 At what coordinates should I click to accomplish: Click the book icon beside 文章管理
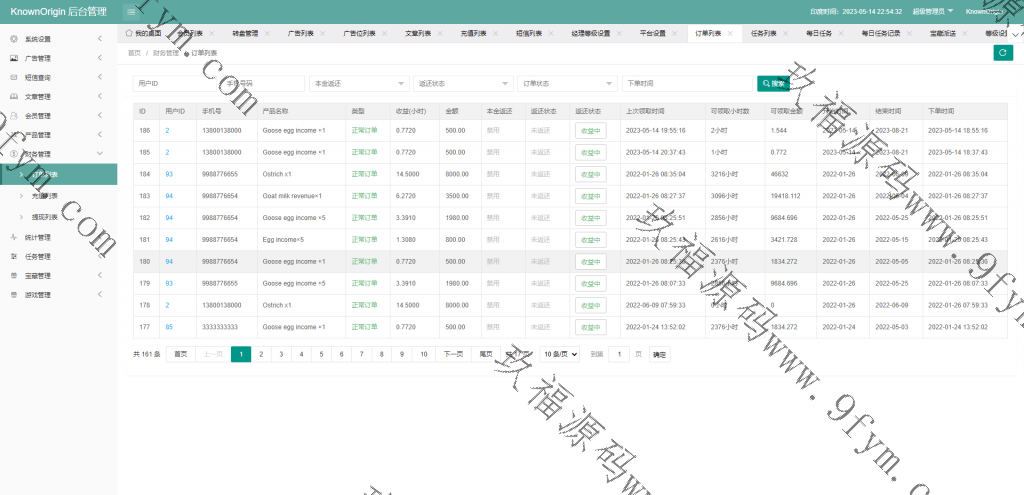tap(13, 97)
